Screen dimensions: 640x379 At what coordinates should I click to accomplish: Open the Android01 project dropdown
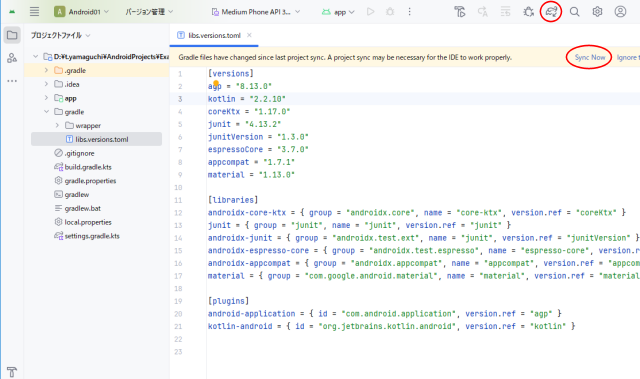(82, 12)
